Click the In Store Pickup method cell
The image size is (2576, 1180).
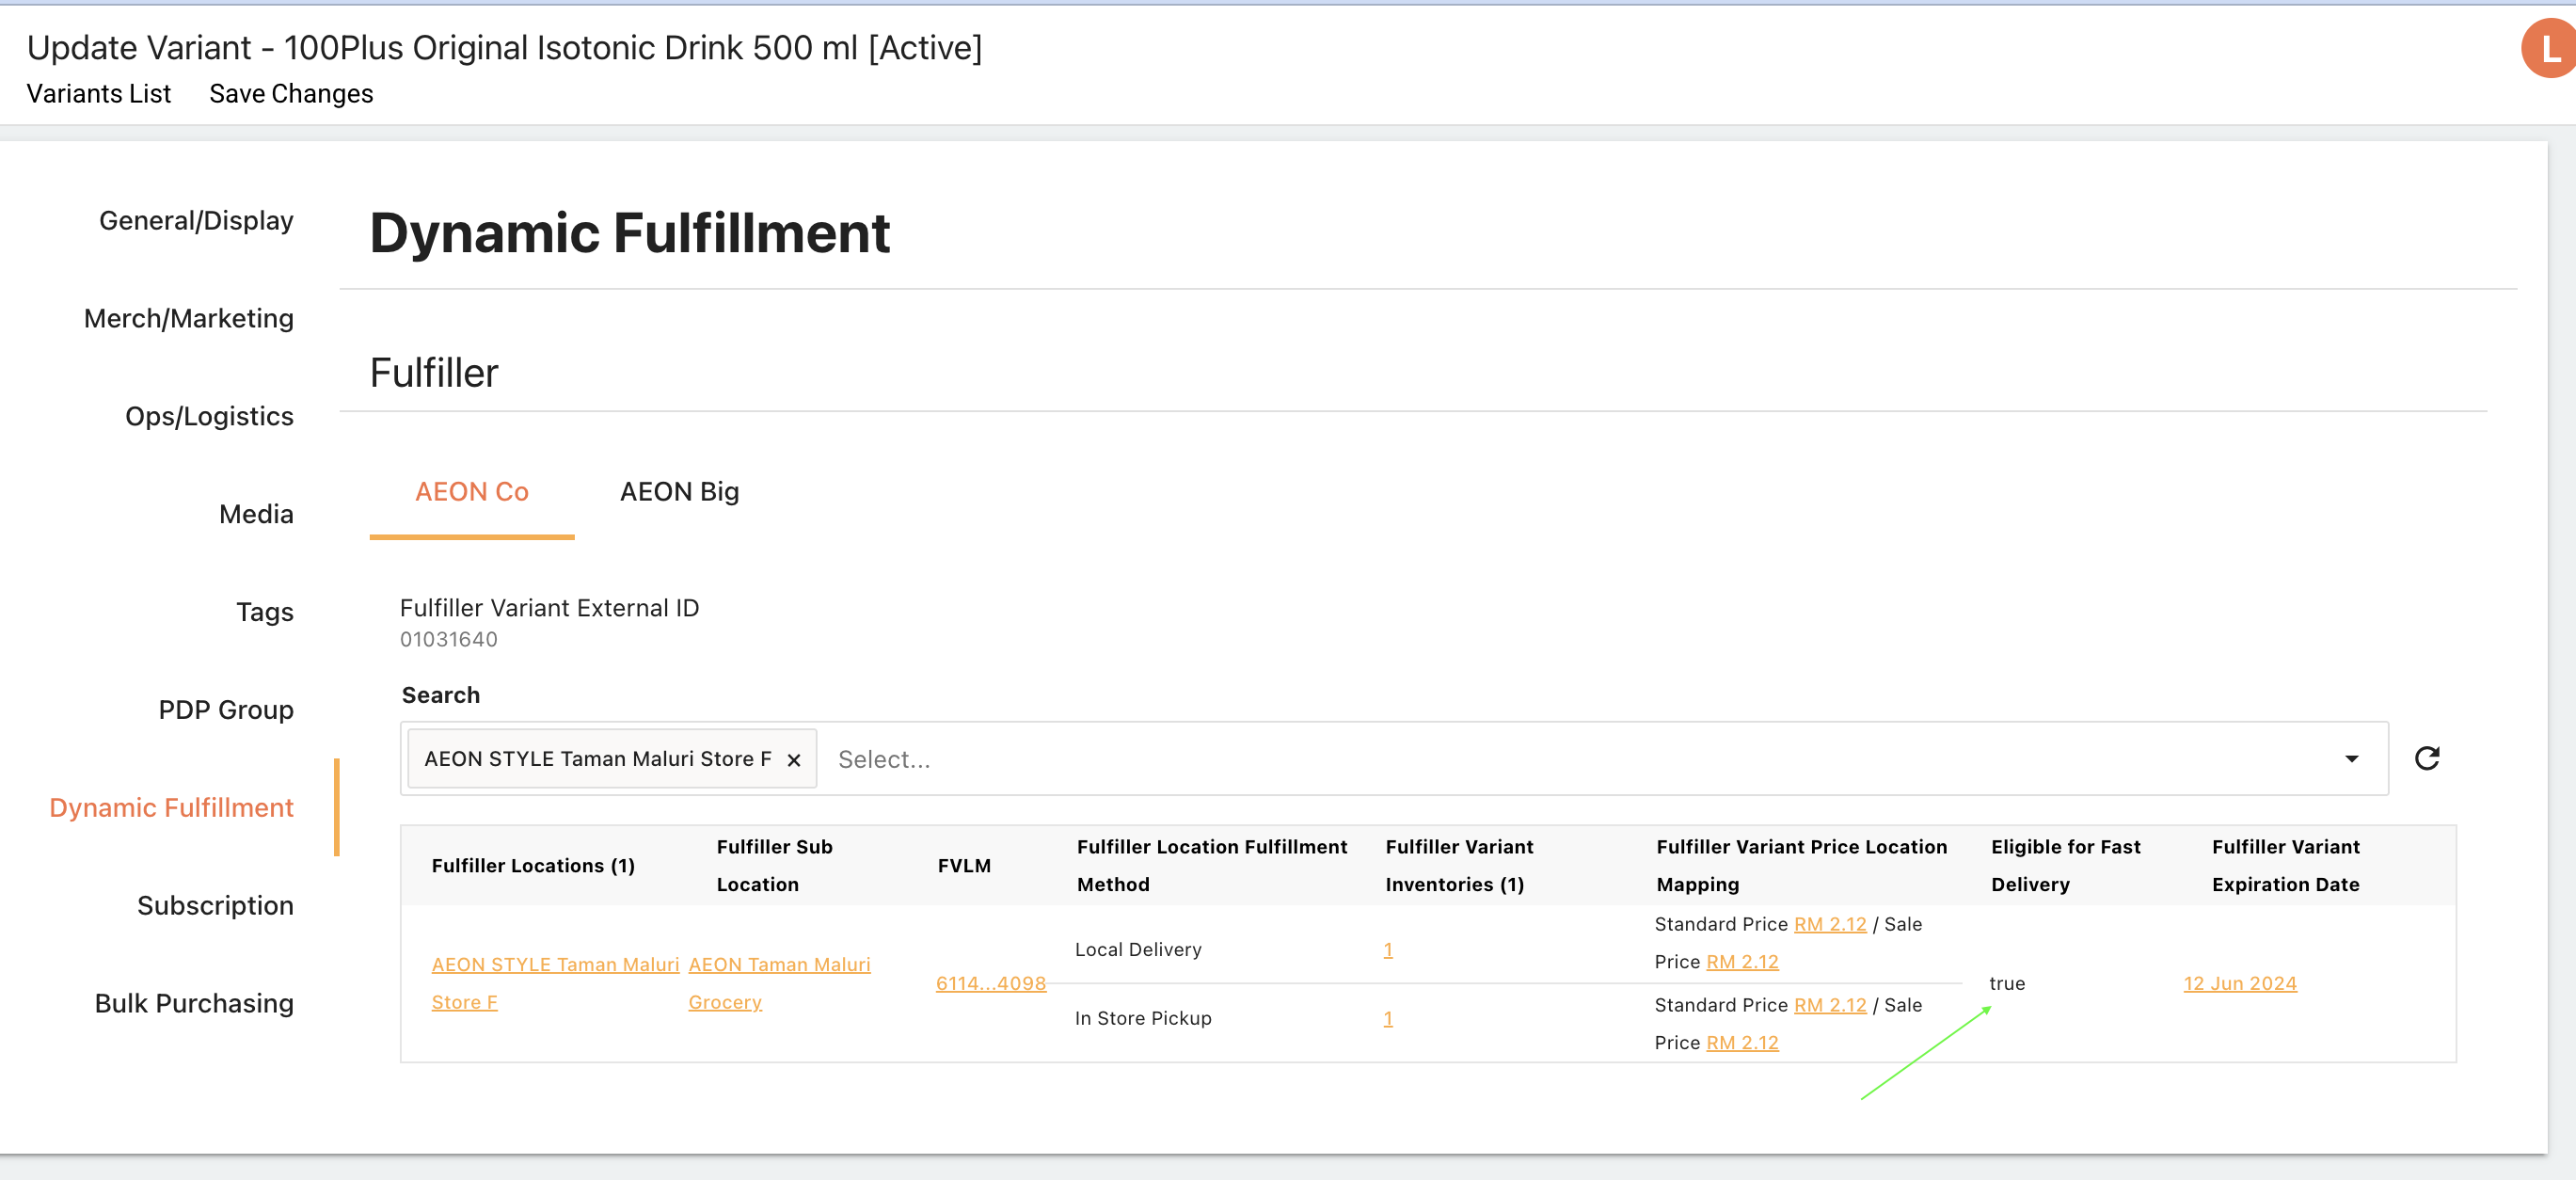[1143, 1018]
